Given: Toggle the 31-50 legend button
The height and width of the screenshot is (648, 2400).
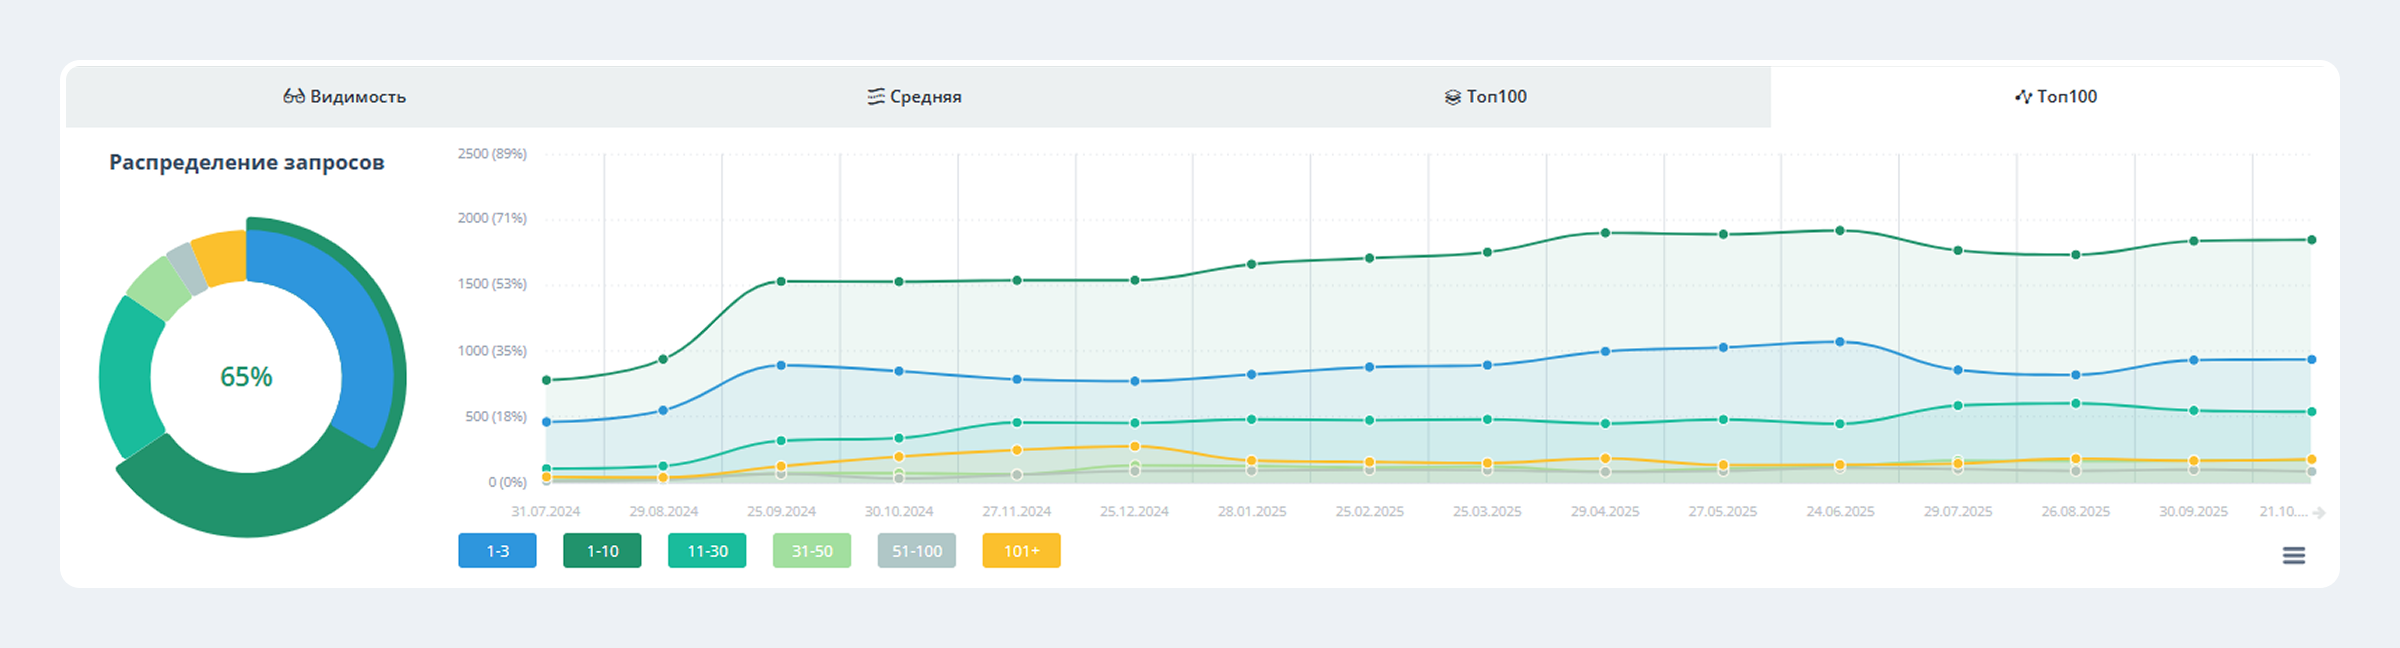Looking at the screenshot, I should coord(811,551).
